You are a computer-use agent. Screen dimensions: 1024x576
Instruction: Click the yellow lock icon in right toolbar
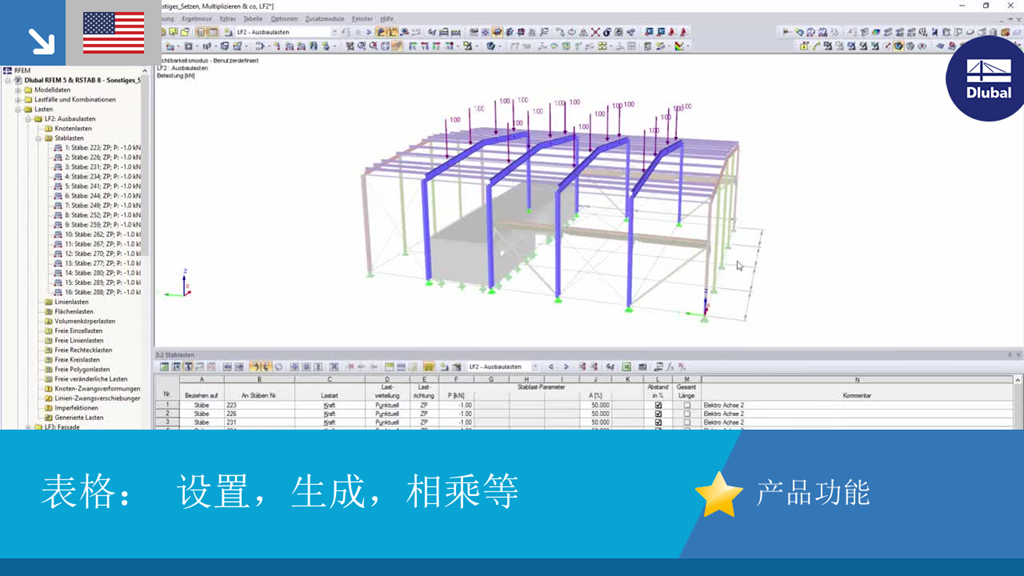click(805, 46)
